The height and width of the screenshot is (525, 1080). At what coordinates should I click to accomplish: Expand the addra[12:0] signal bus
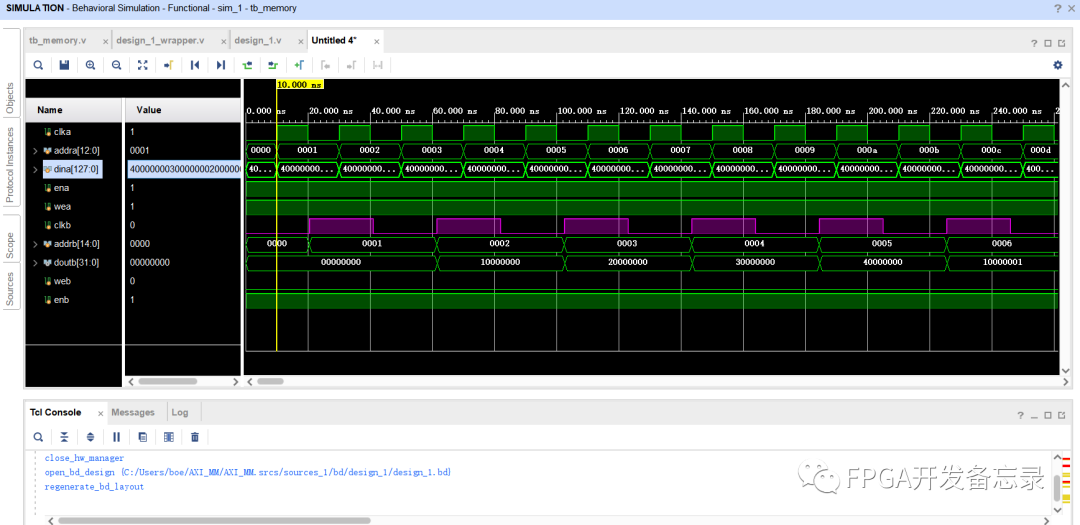[35, 150]
